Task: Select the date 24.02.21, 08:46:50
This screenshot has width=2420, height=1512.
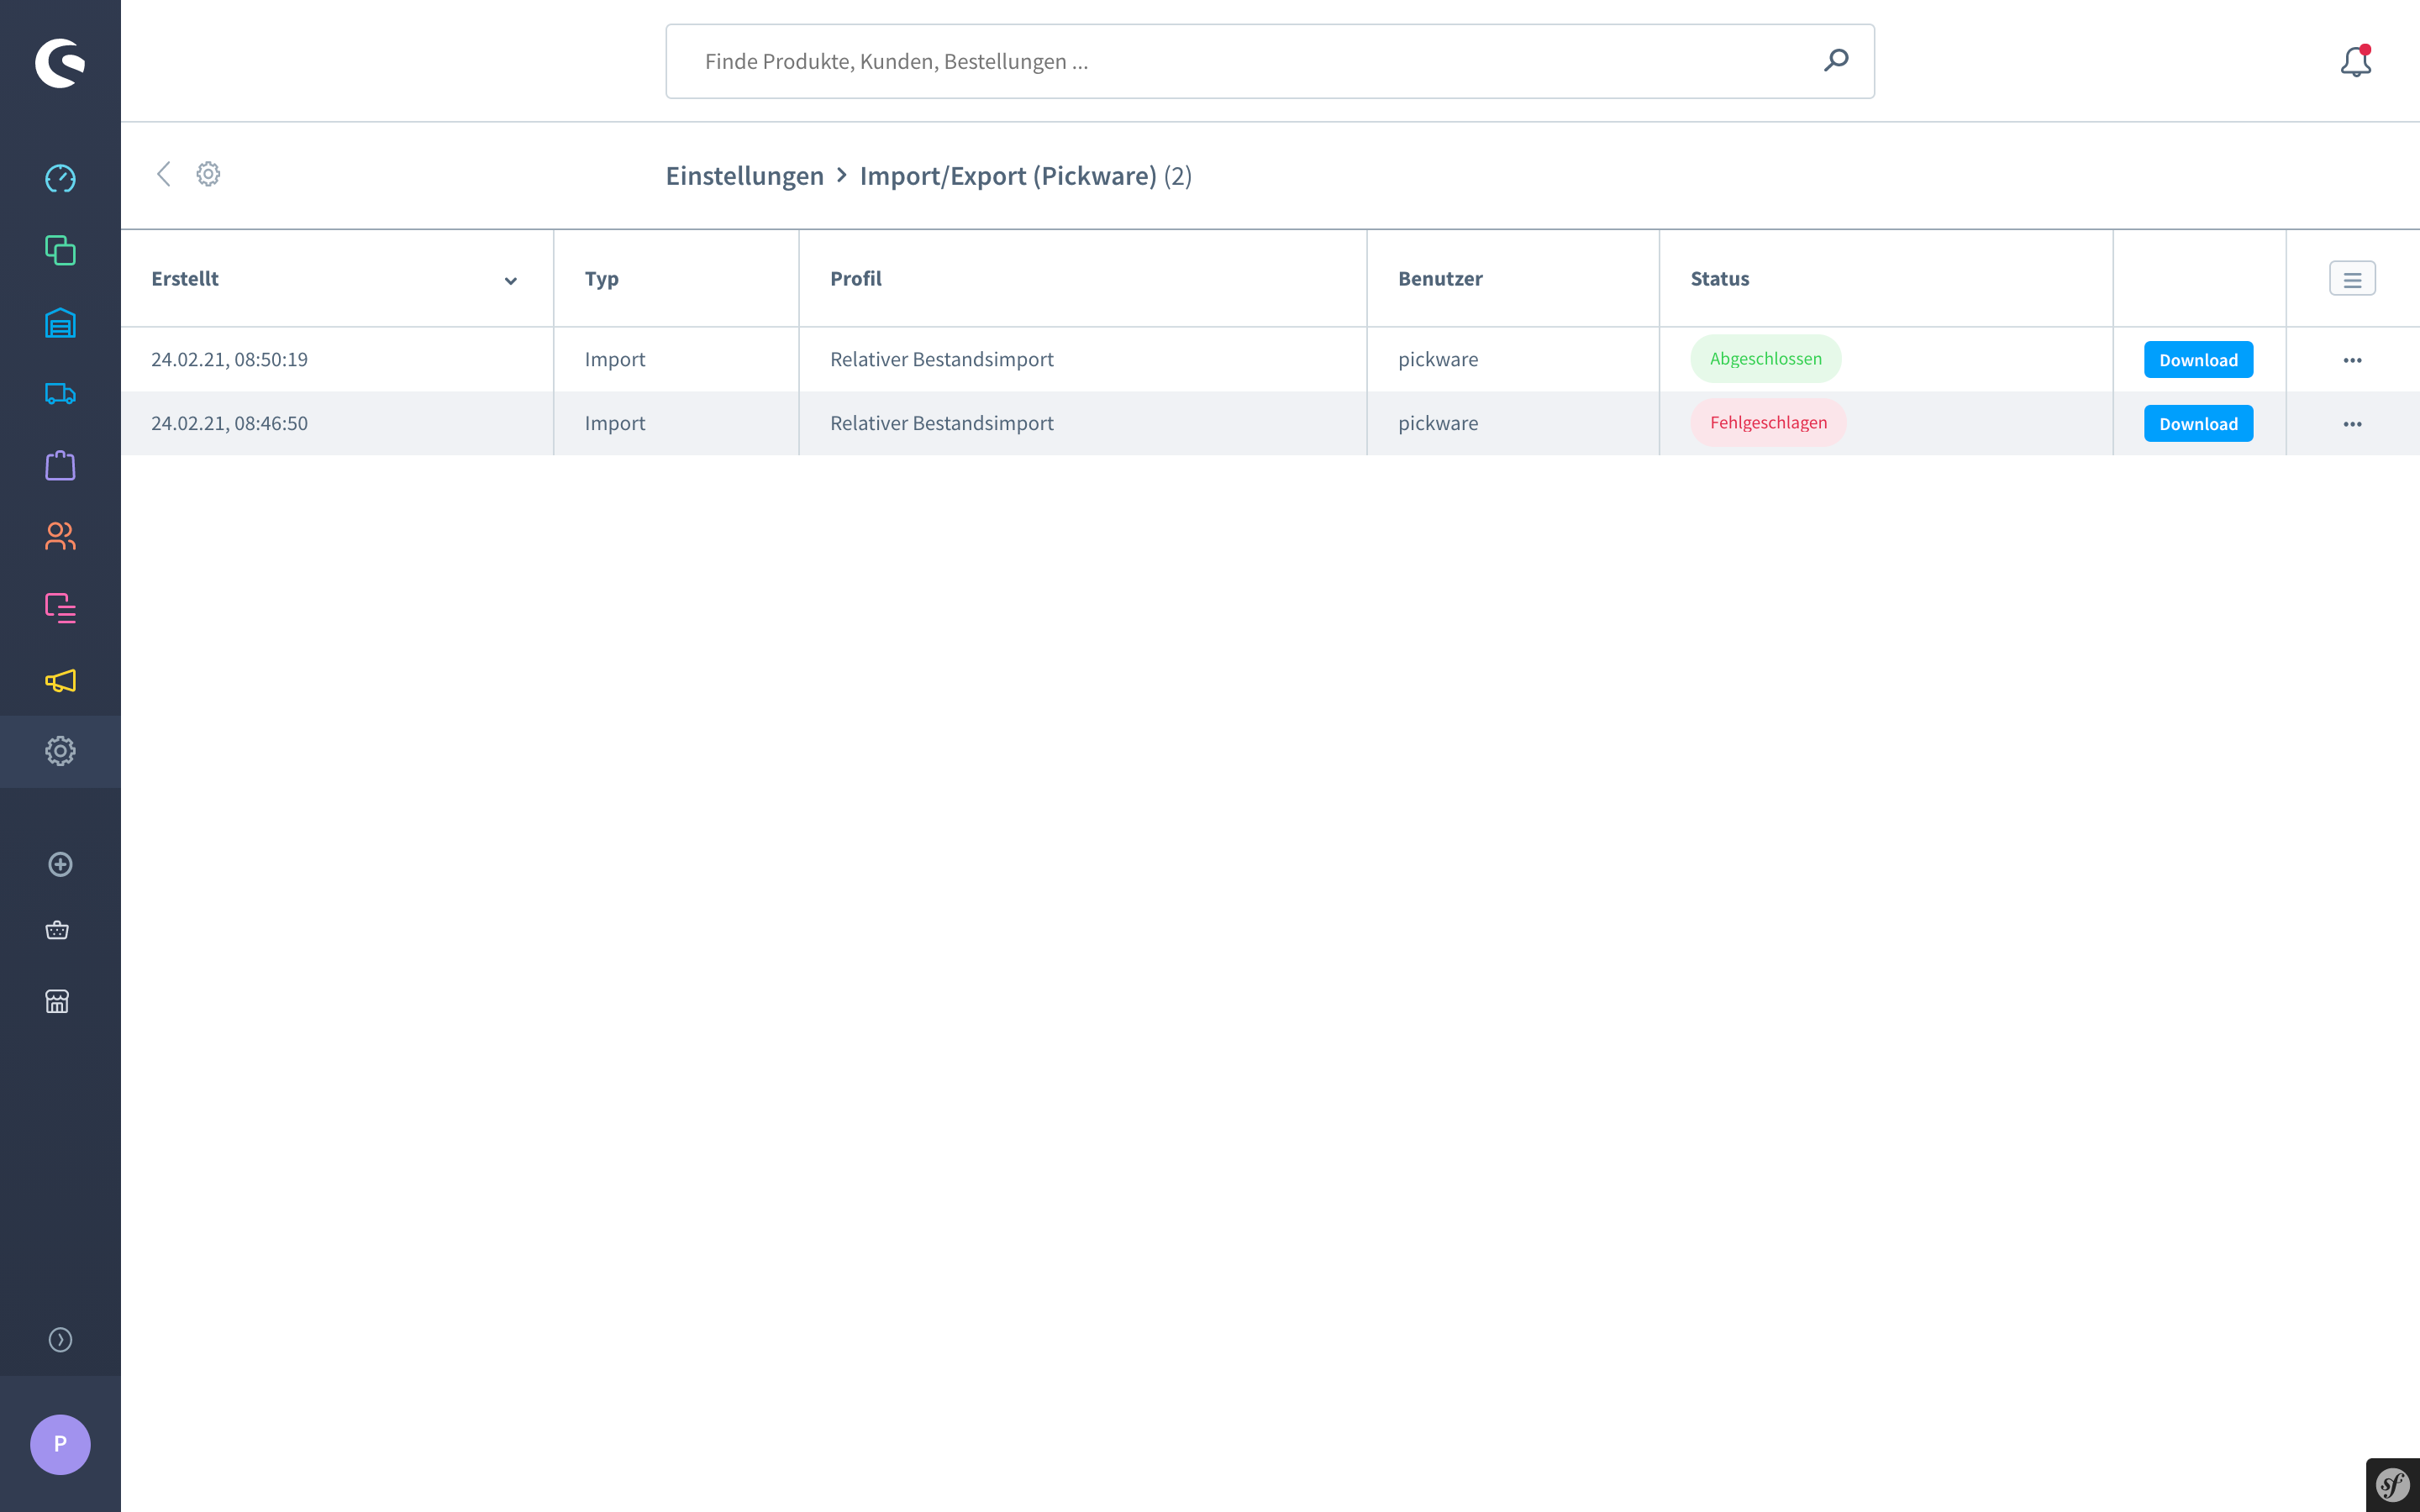Action: click(229, 423)
